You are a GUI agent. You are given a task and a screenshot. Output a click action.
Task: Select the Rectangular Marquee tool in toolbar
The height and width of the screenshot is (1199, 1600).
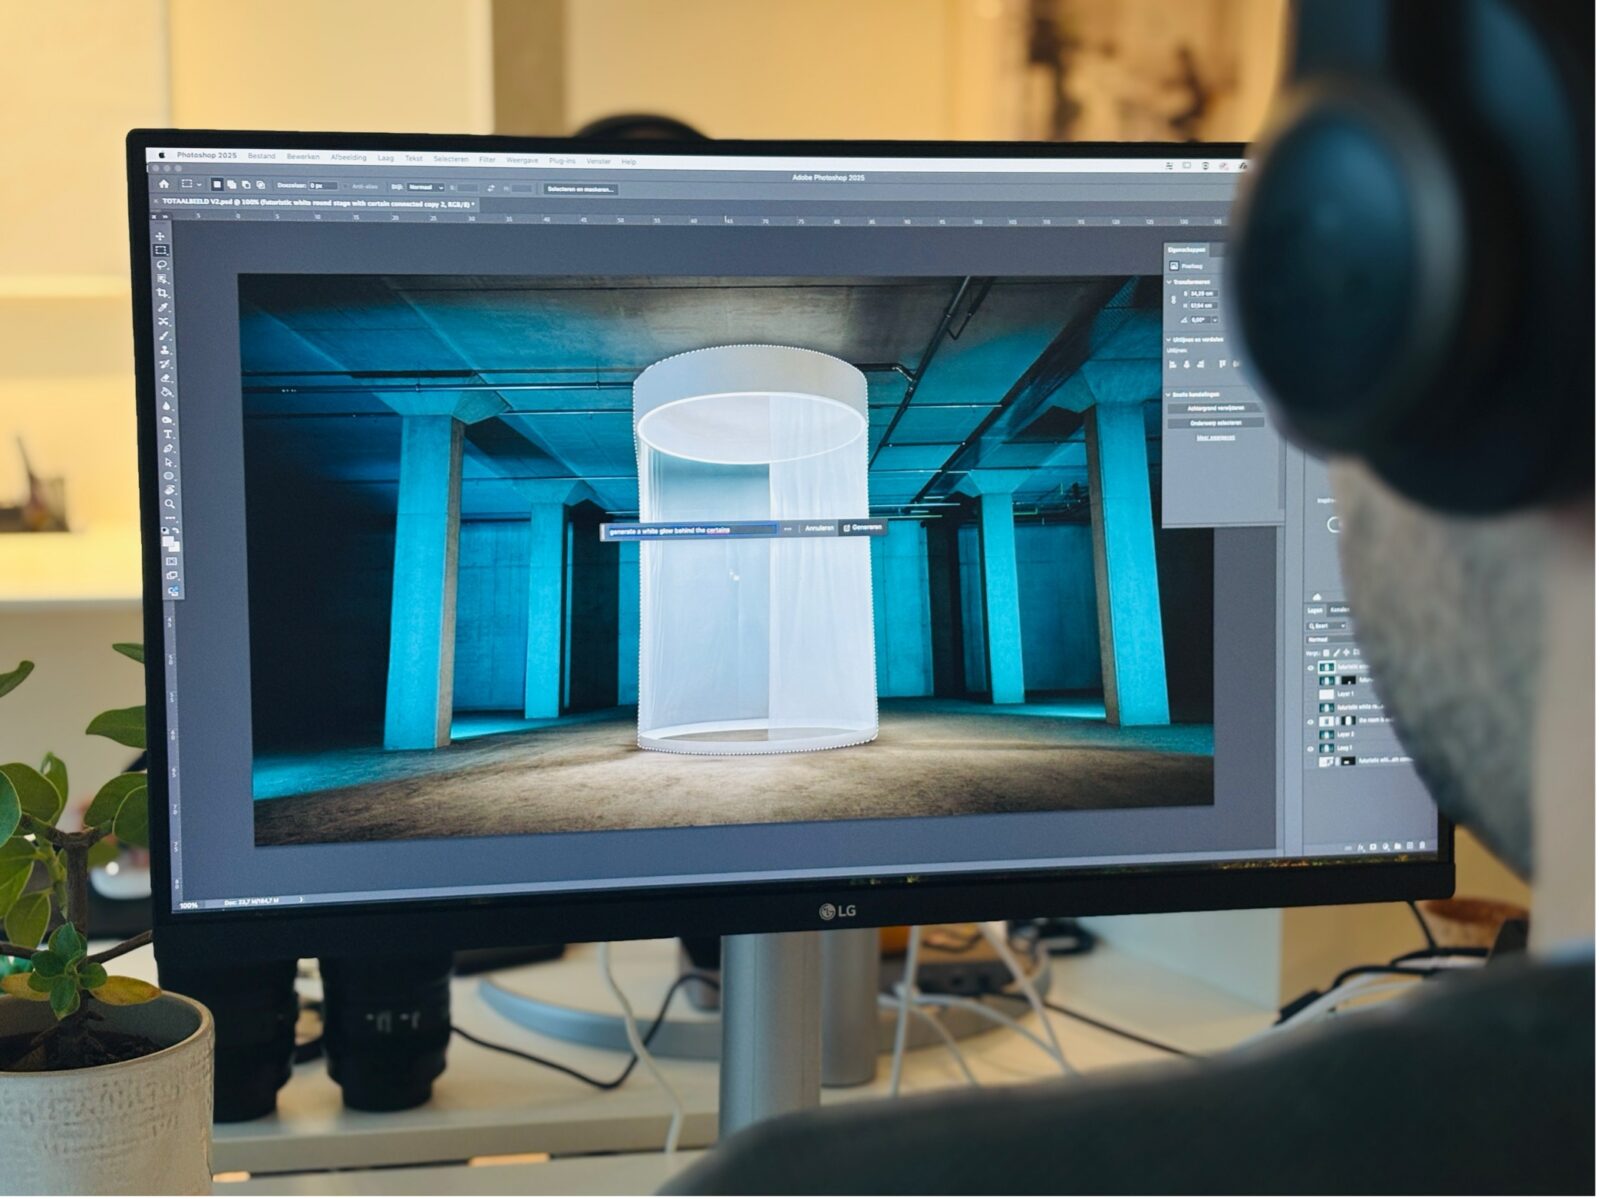click(160, 250)
